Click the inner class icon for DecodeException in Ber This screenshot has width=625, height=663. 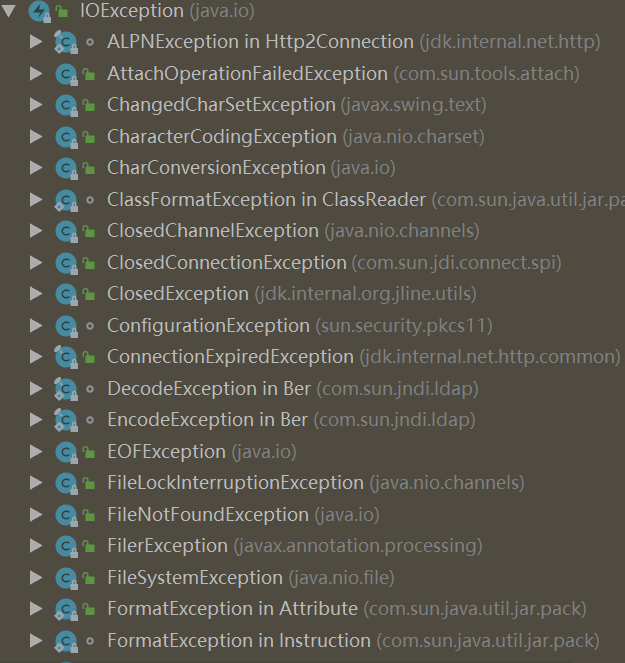click(66, 389)
